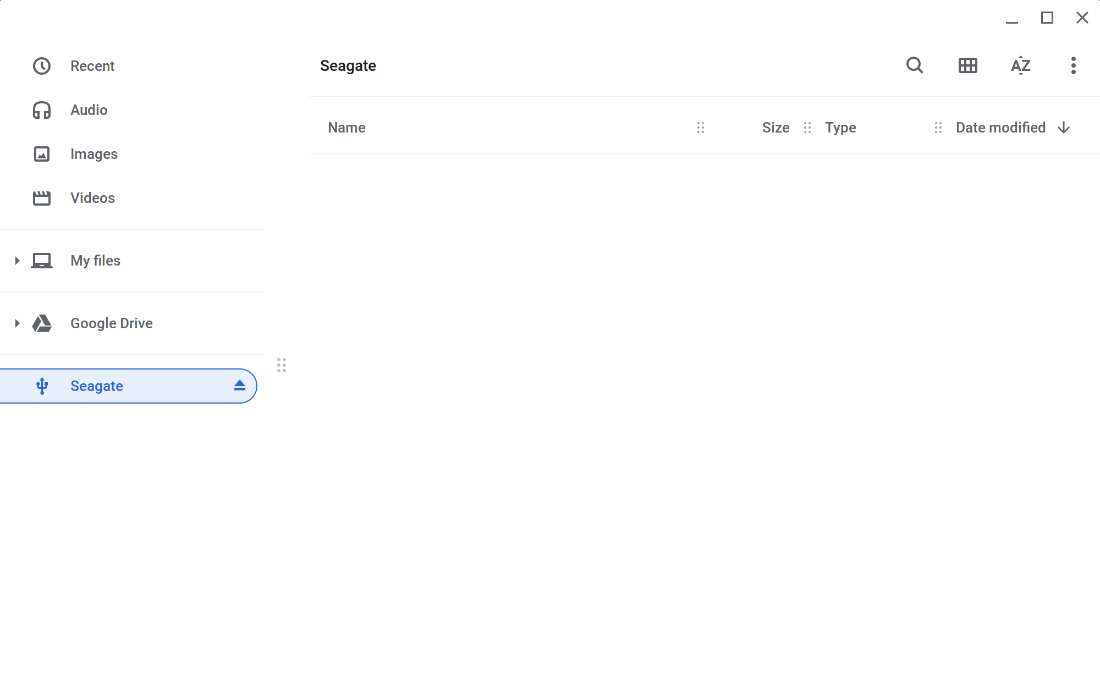Click the clock icon for Recent
This screenshot has height=695, width=1100.
[x=42, y=66]
